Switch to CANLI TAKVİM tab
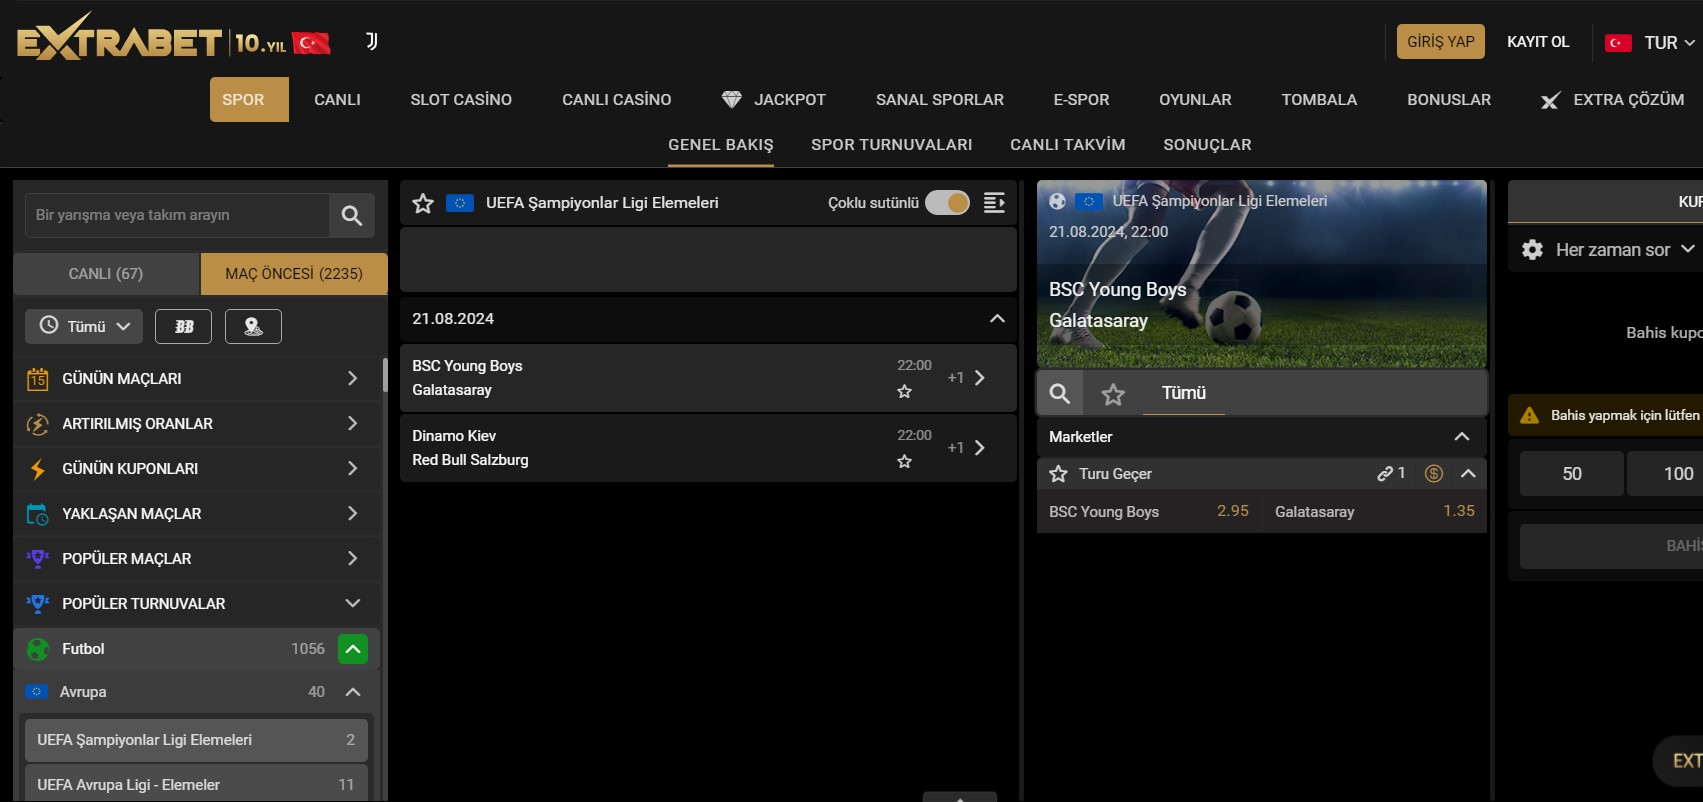 click(1068, 145)
